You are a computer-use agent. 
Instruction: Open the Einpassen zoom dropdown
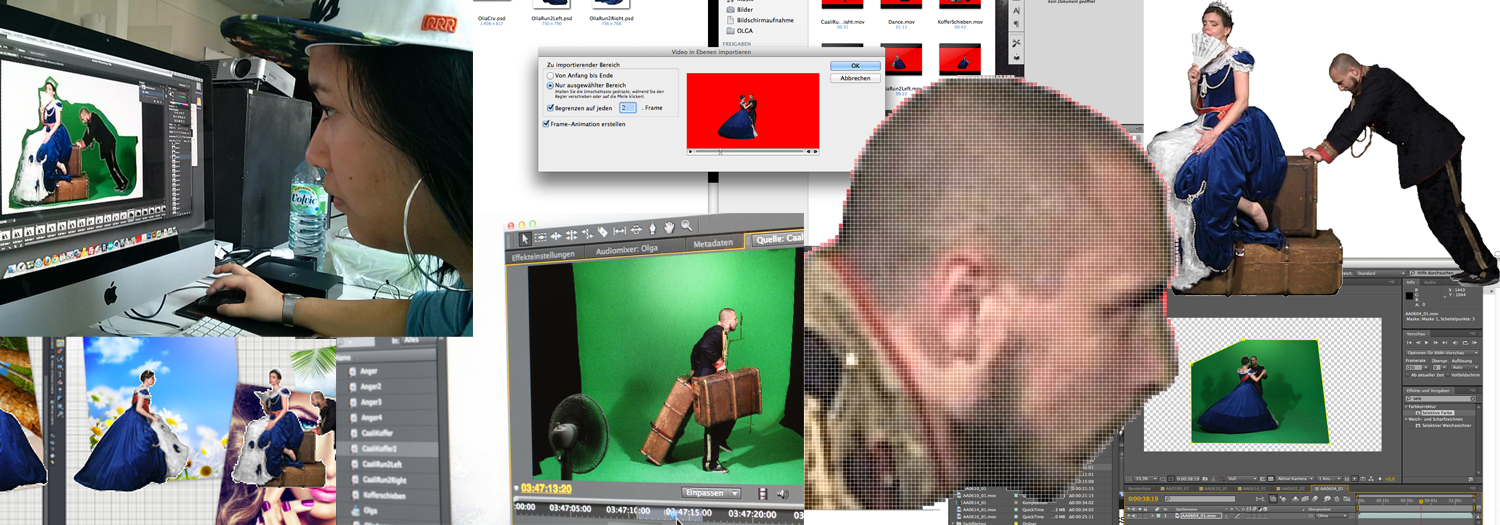click(711, 493)
